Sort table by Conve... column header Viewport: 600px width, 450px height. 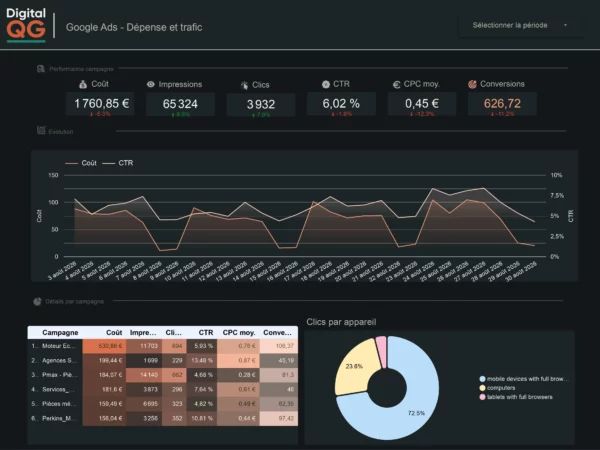click(277, 333)
